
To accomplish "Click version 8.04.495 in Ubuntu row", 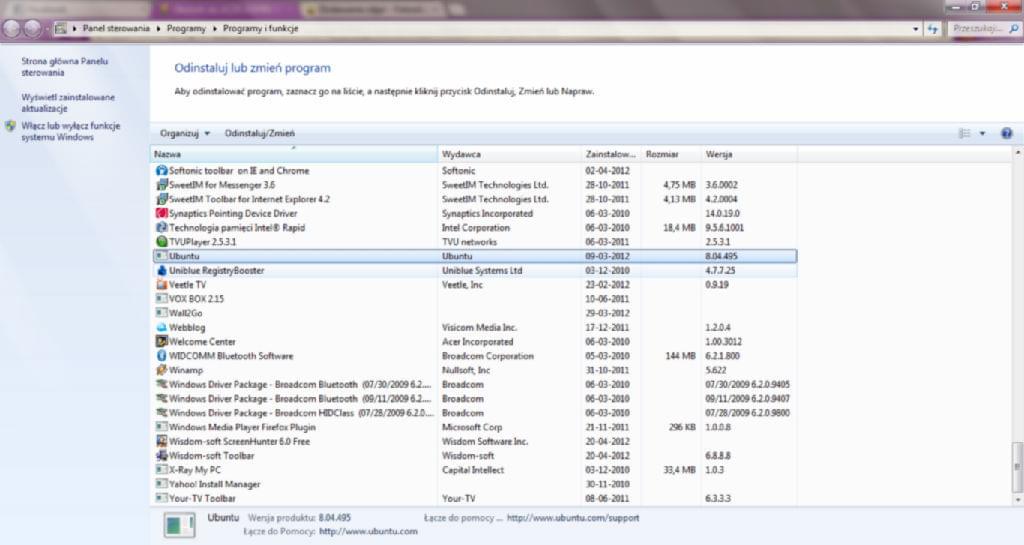I will tap(721, 256).
